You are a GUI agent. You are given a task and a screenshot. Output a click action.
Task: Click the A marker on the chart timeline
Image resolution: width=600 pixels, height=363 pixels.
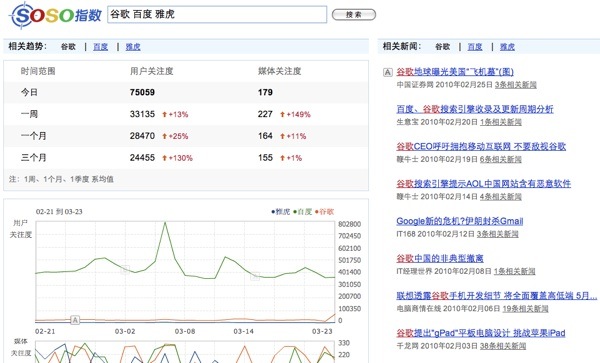tap(75, 320)
